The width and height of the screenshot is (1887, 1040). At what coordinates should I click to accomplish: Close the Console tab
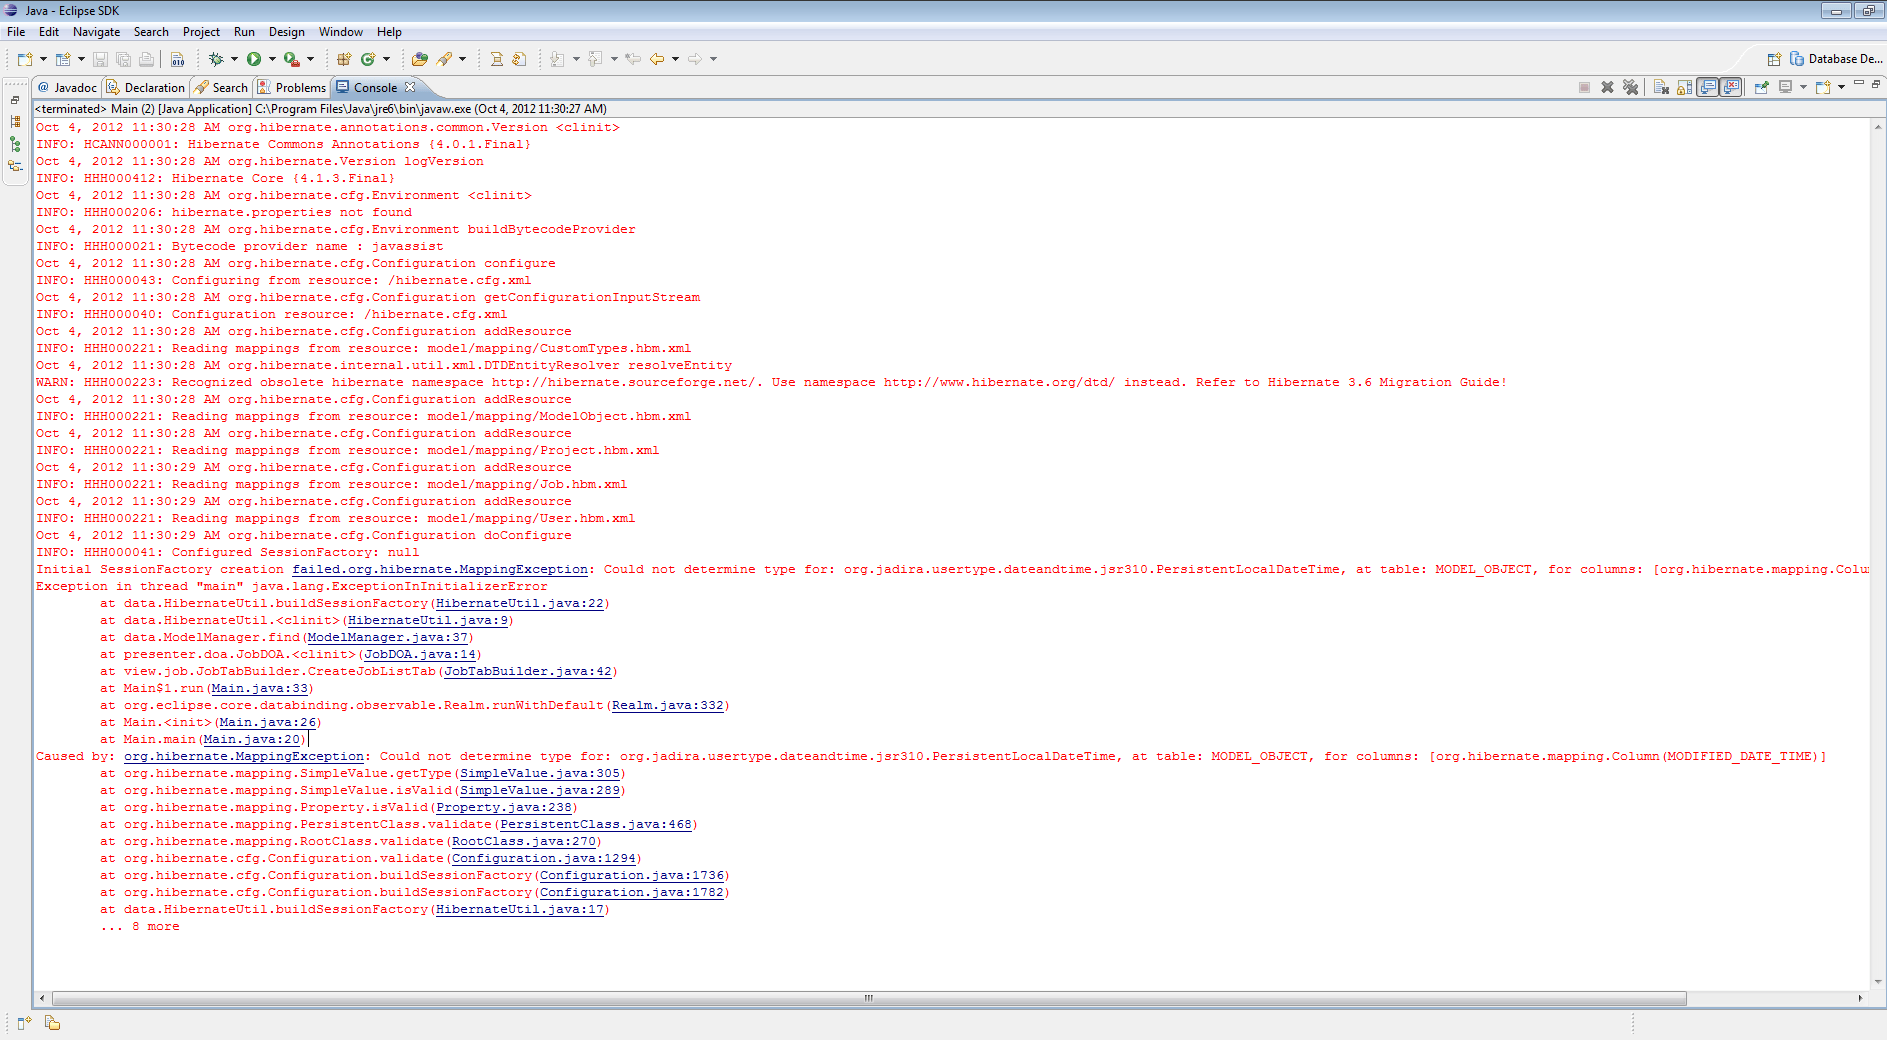coord(412,87)
